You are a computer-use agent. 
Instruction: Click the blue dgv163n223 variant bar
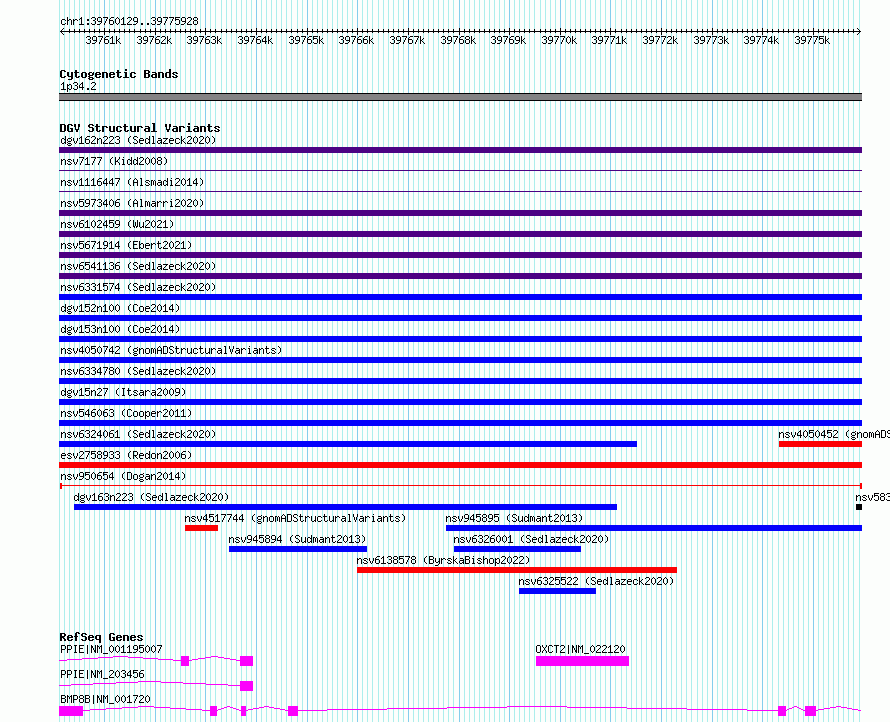click(345, 507)
